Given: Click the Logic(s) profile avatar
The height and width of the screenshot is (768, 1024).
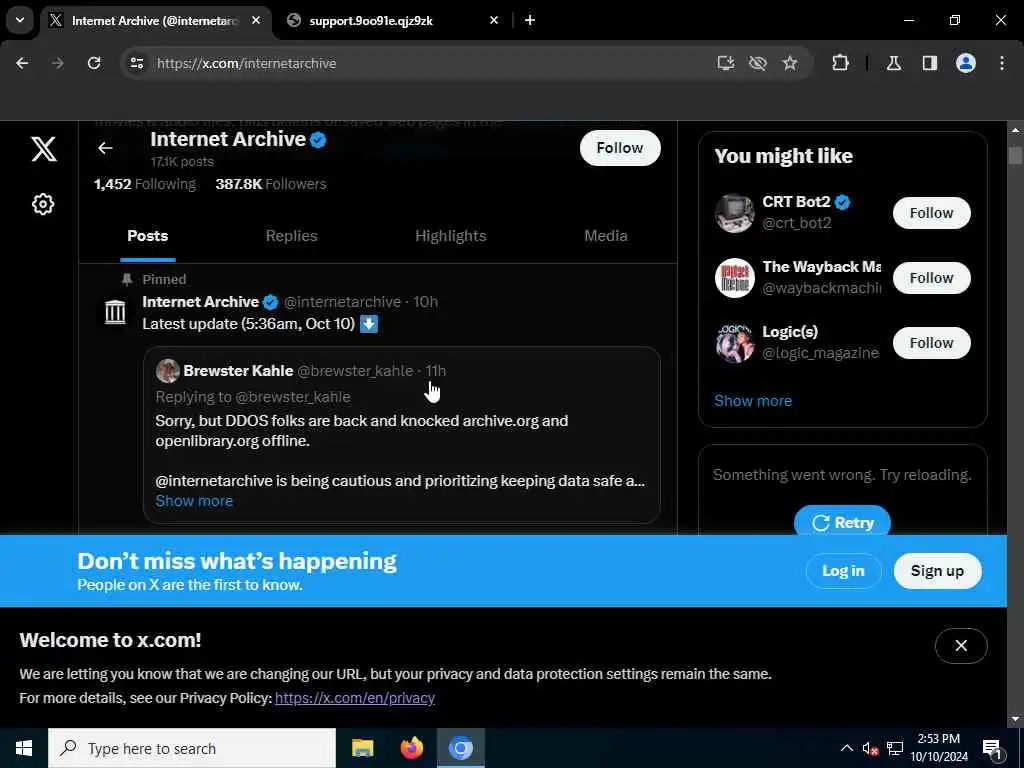Looking at the screenshot, I should pyautogui.click(x=735, y=343).
